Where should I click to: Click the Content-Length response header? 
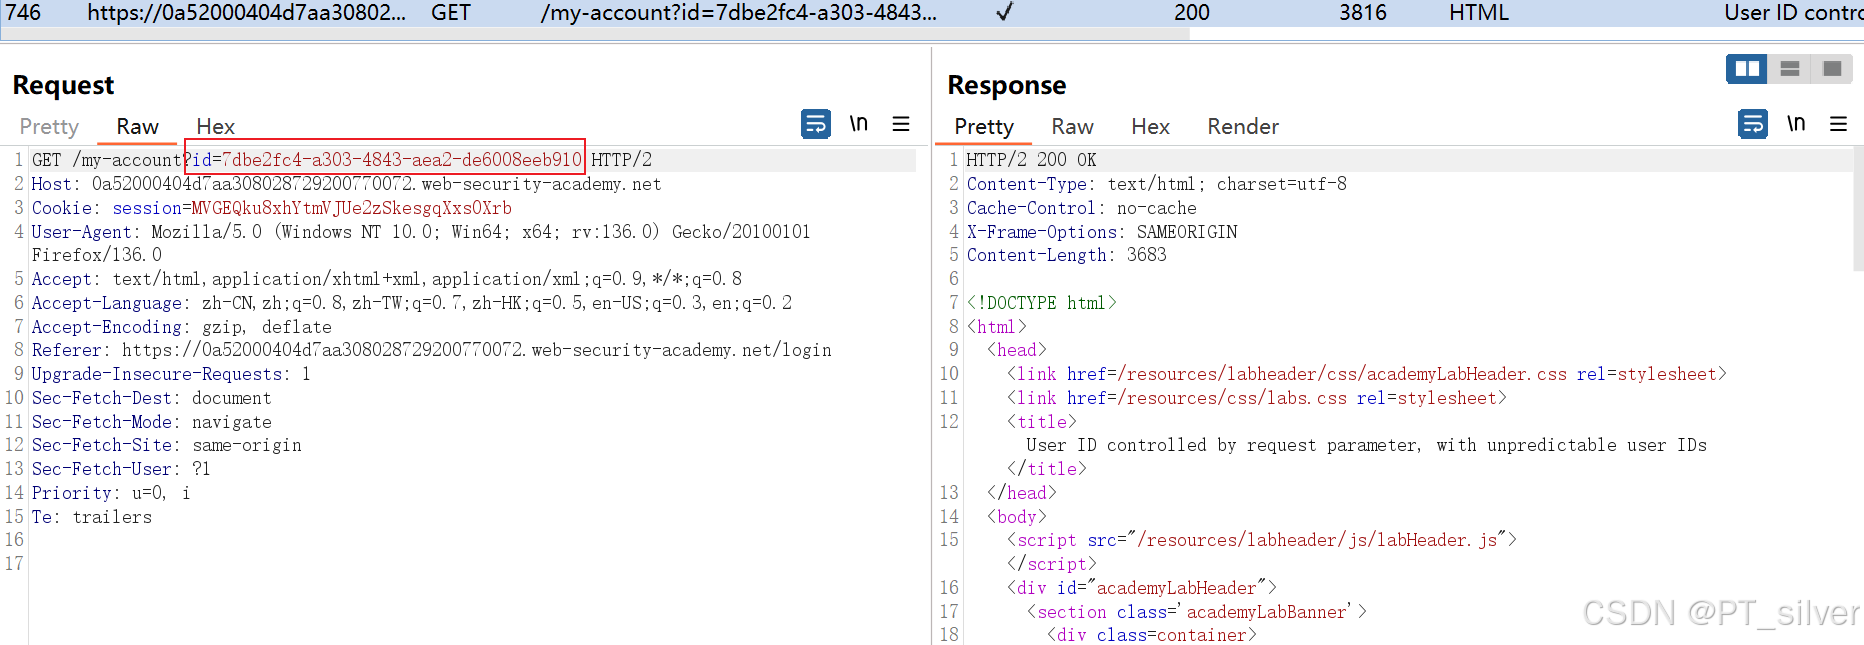coord(1066,255)
